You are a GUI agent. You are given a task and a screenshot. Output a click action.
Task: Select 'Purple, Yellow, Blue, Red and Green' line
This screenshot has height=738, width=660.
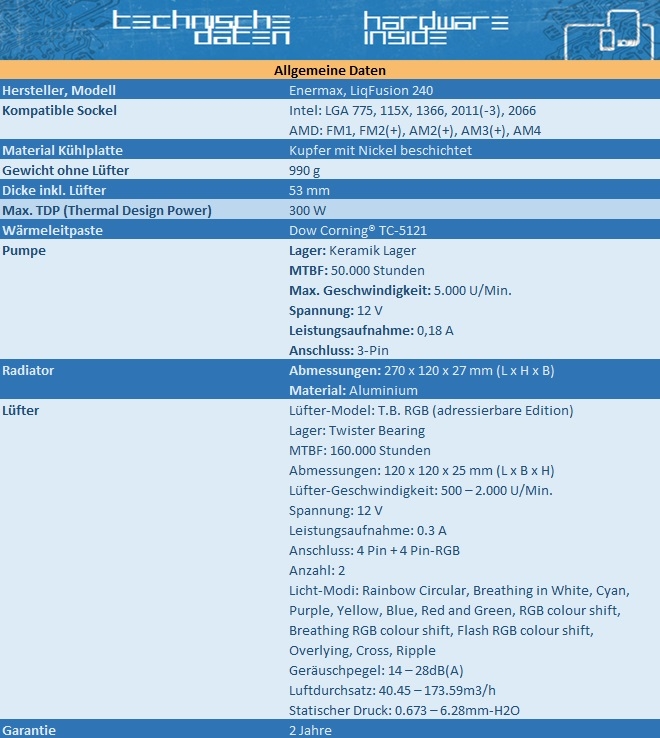pos(455,610)
